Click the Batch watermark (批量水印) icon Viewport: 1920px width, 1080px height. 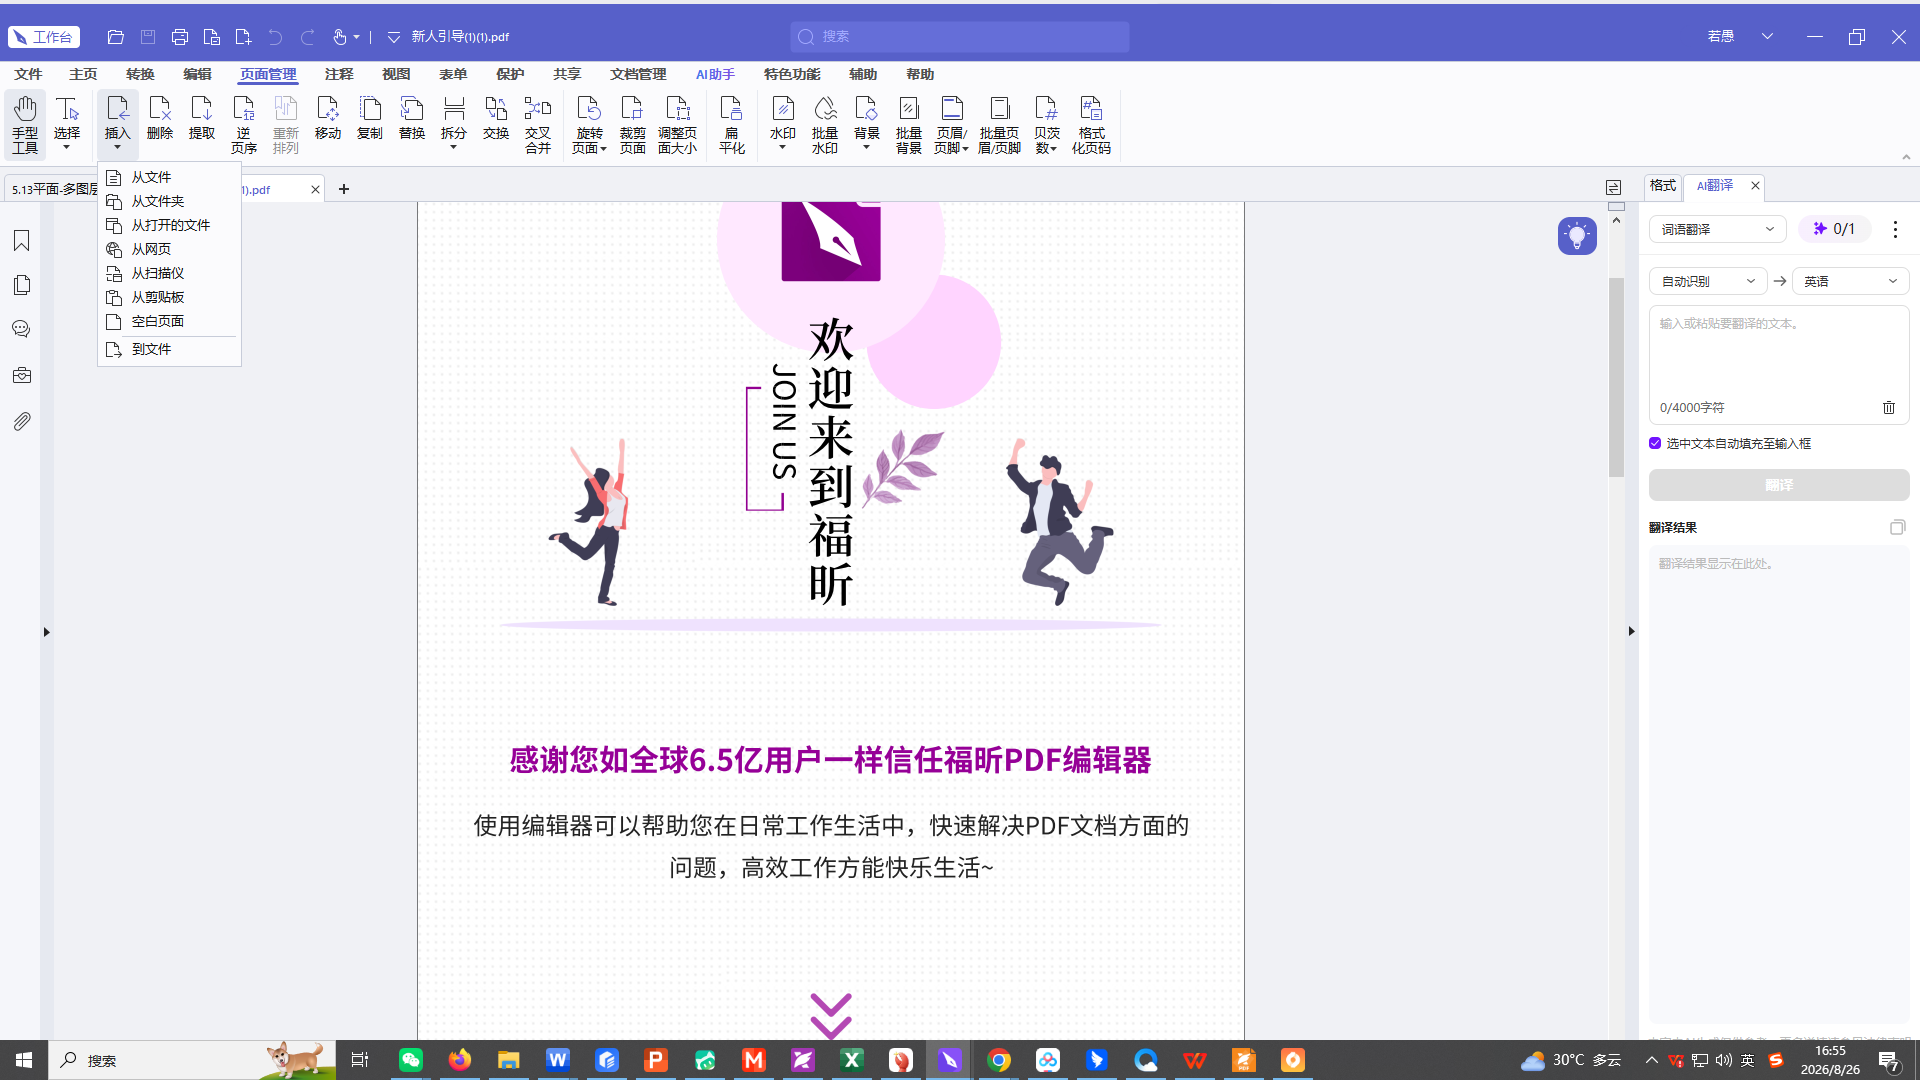coord(825,124)
